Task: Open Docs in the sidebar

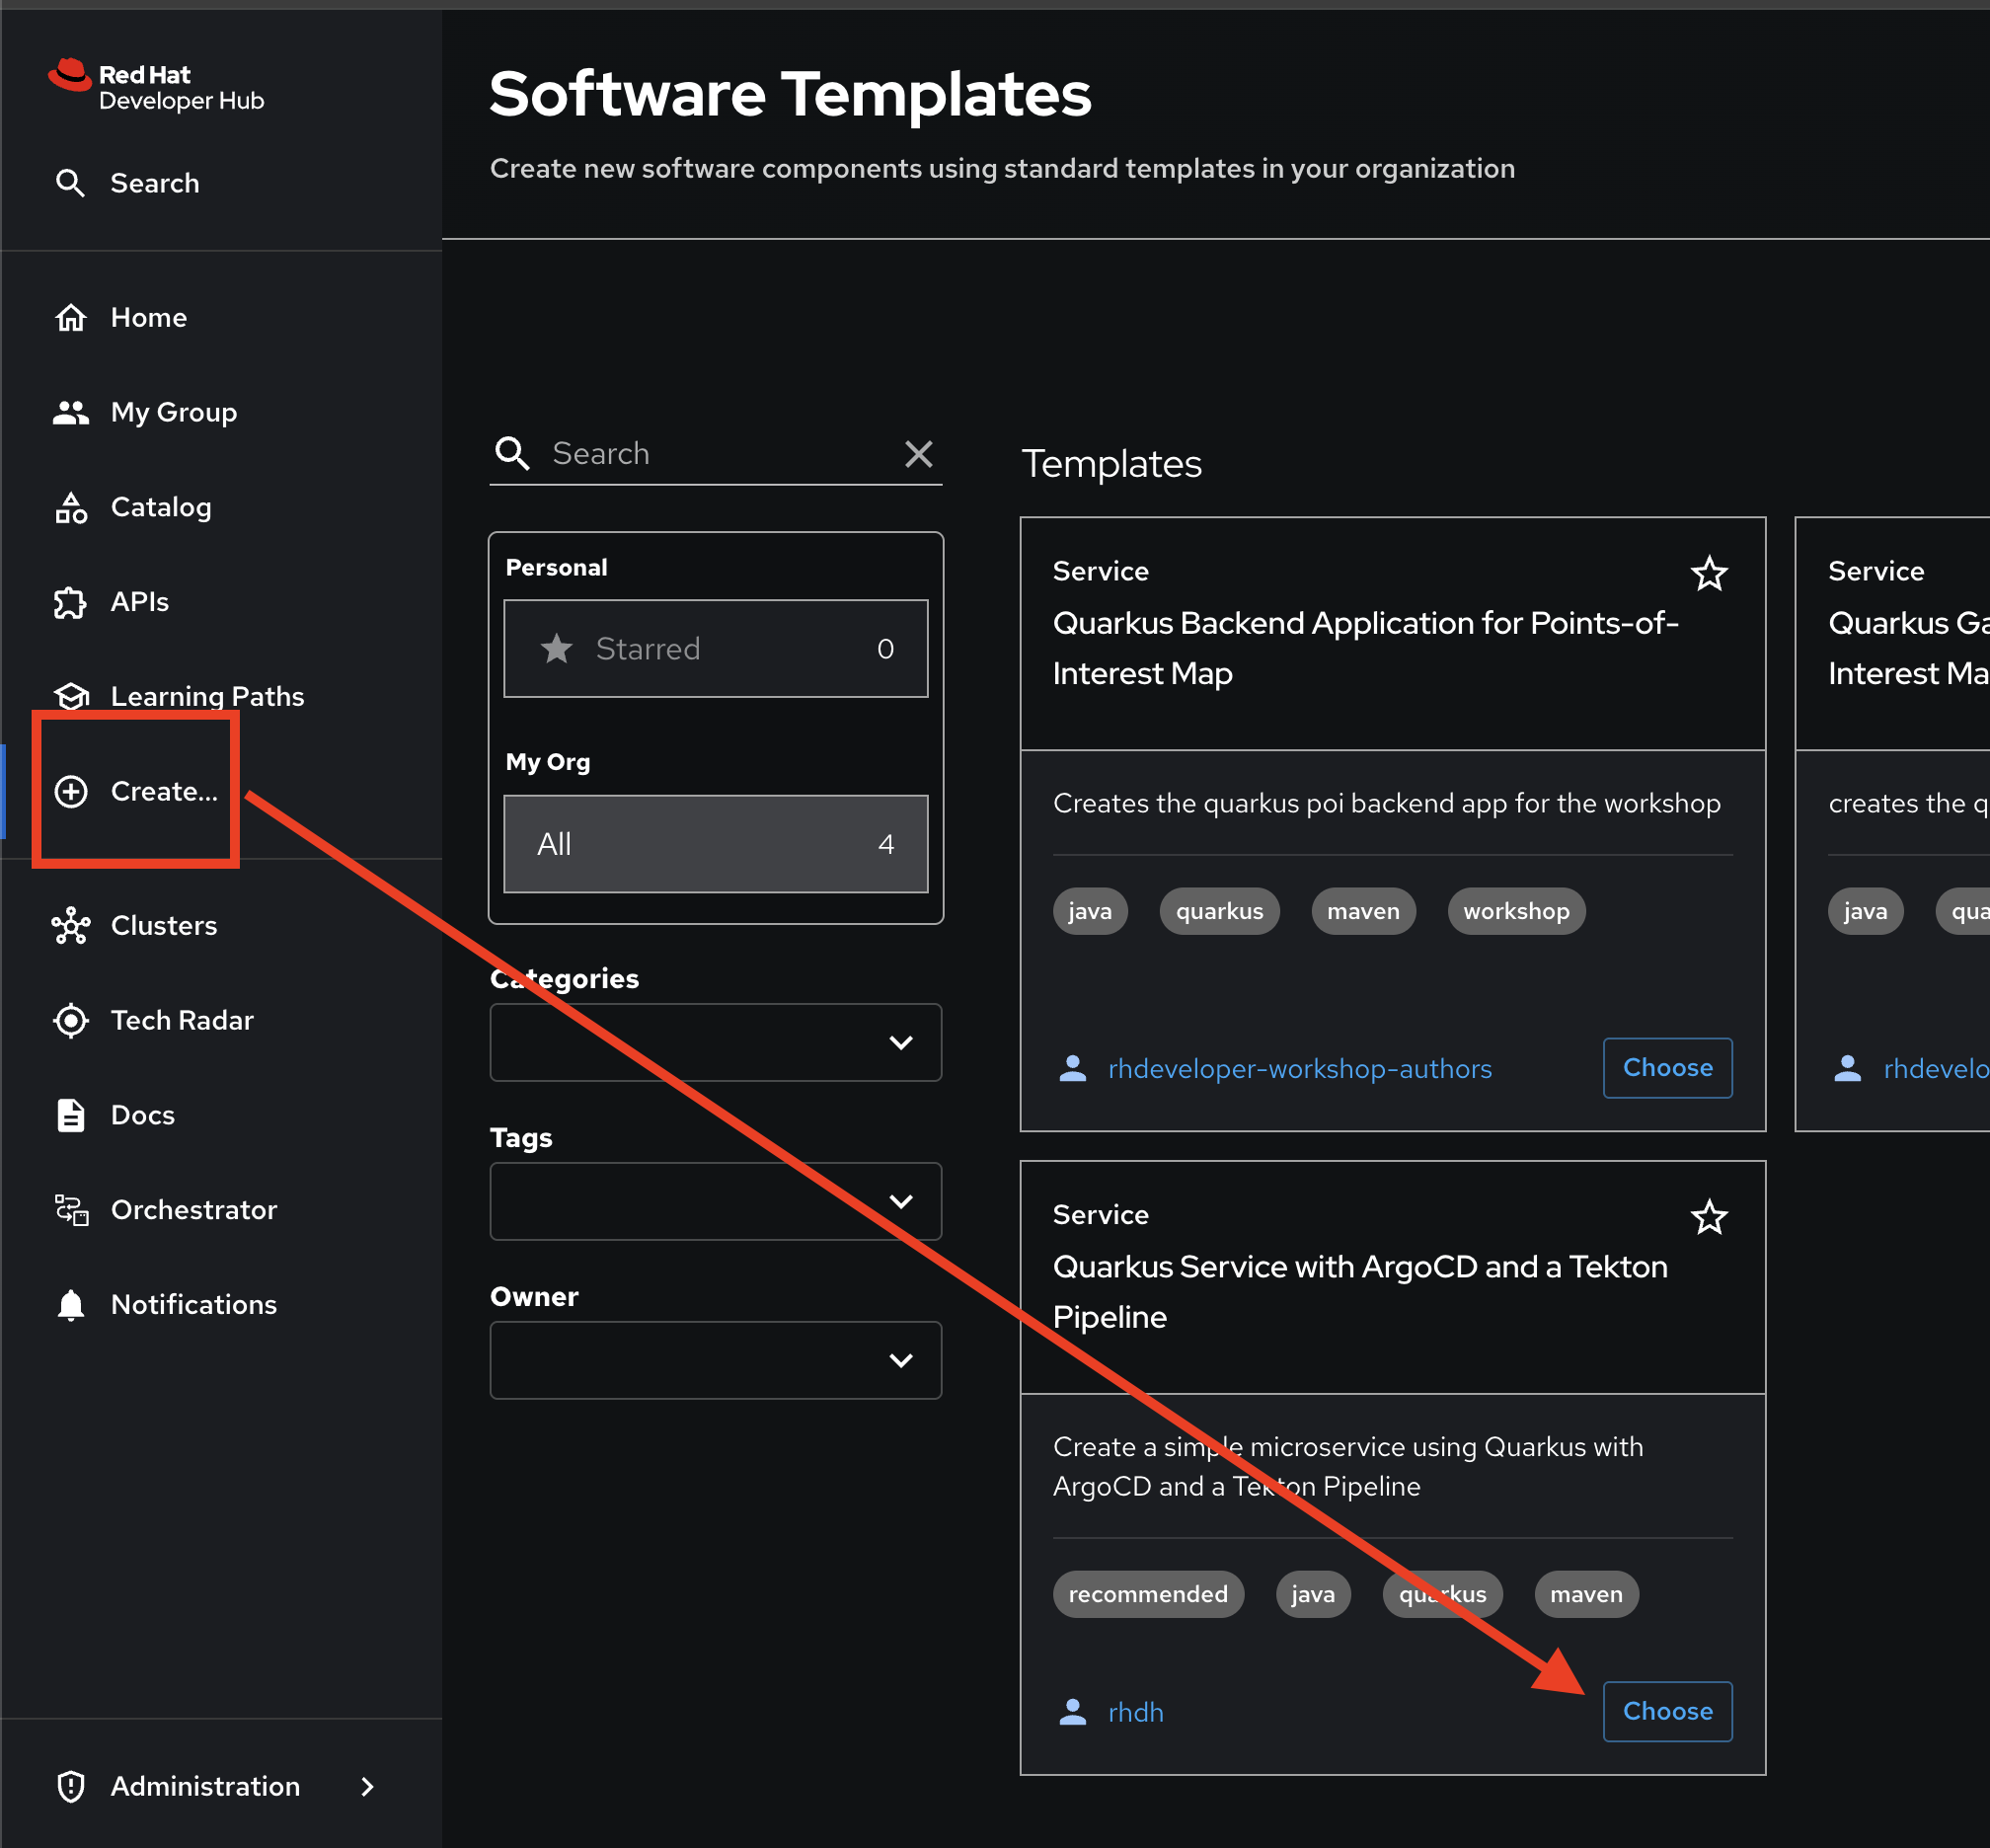Action: pyautogui.click(x=142, y=1115)
